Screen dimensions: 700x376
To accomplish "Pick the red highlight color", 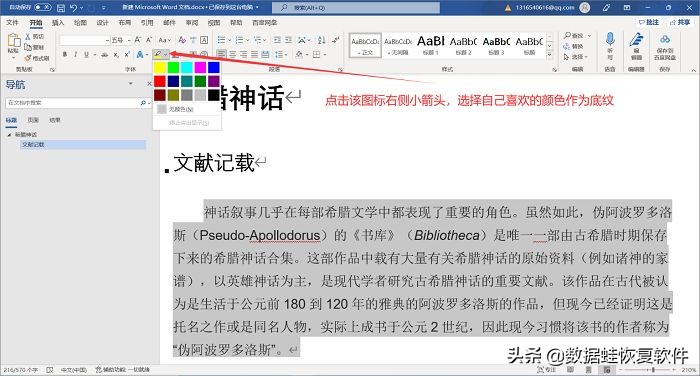I will pos(160,81).
